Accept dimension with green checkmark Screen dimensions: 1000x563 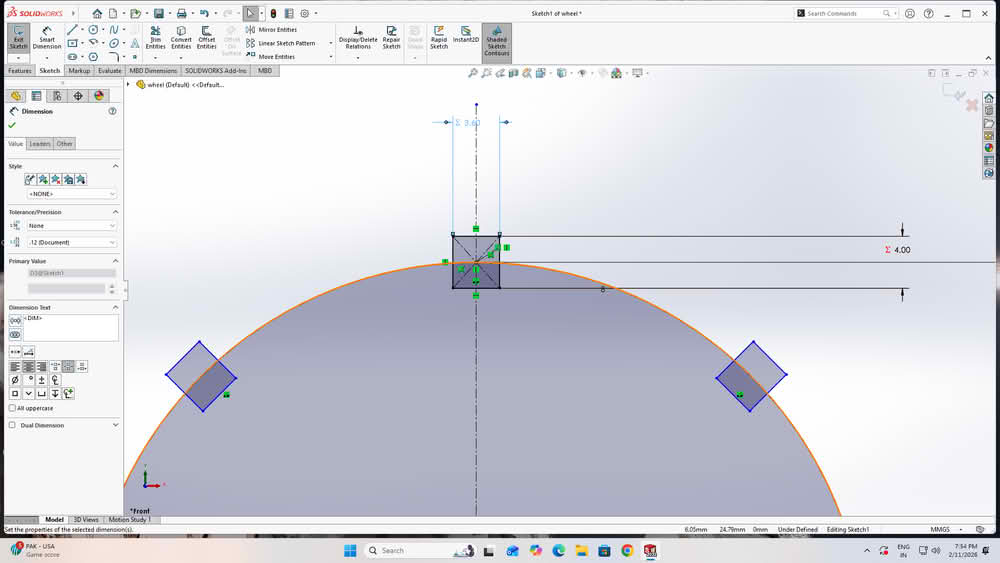[x=12, y=126]
